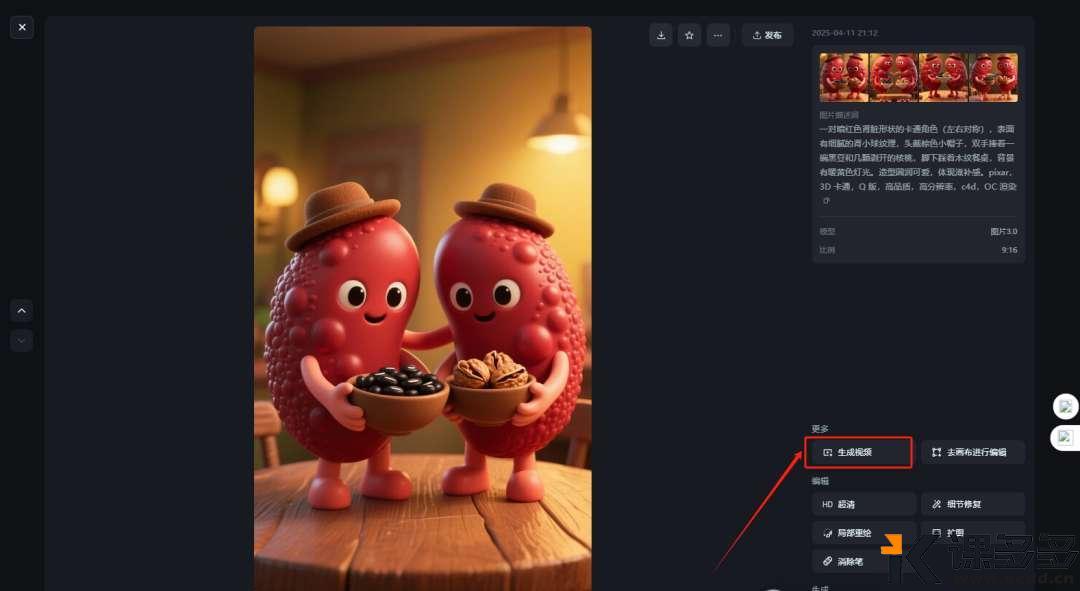Select the fourth thumbnail in the results strip
The height and width of the screenshot is (591, 1080).
(993, 78)
